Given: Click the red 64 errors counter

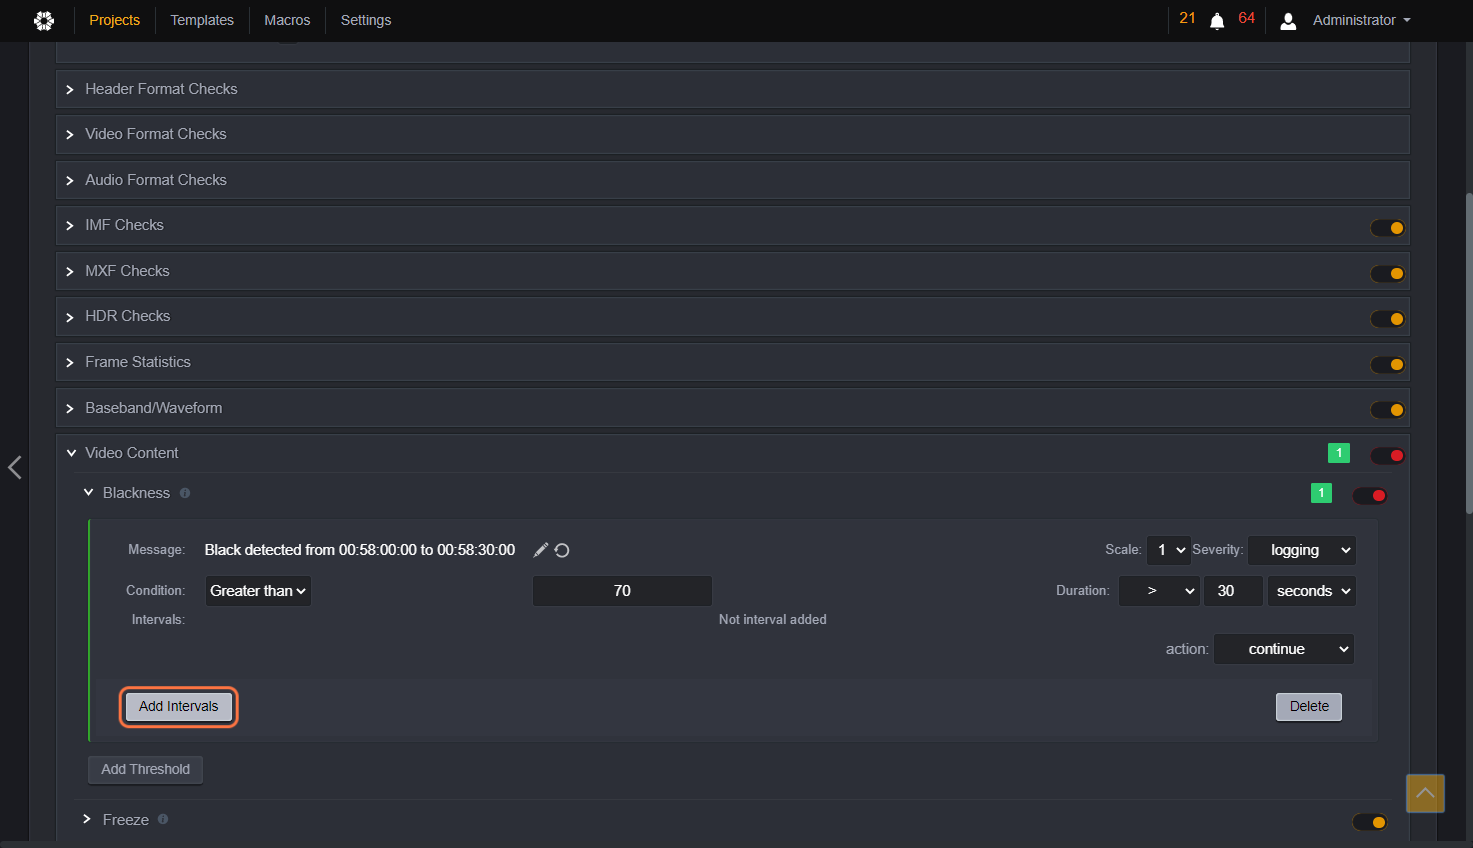Looking at the screenshot, I should tap(1246, 18).
